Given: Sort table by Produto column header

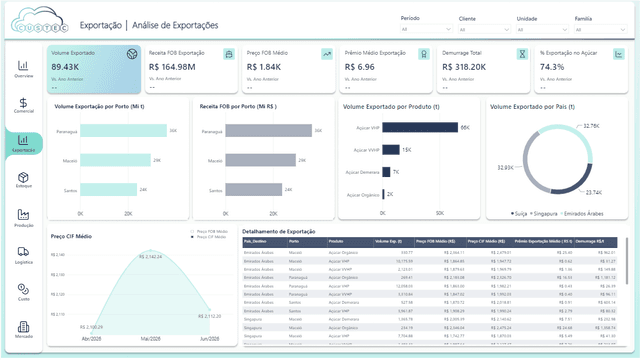Looking at the screenshot, I should pos(350,242).
